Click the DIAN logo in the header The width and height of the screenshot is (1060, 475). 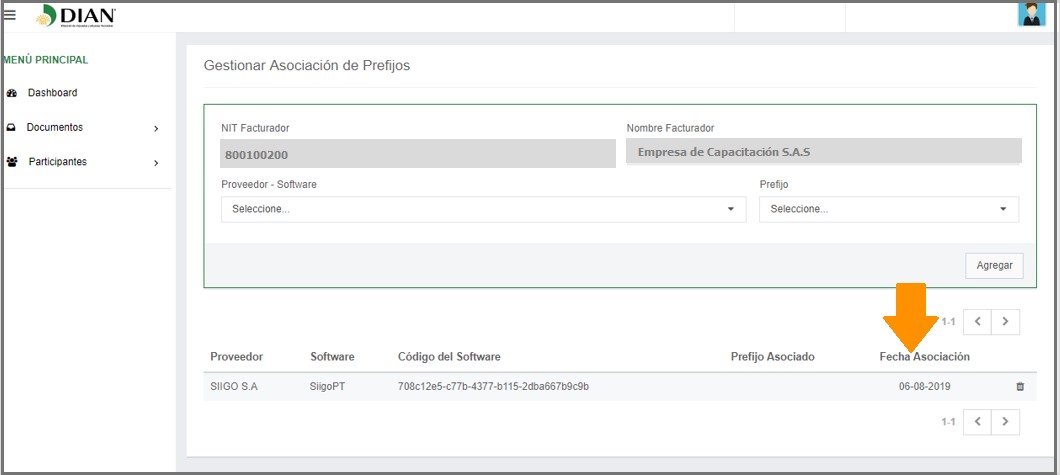coord(77,16)
